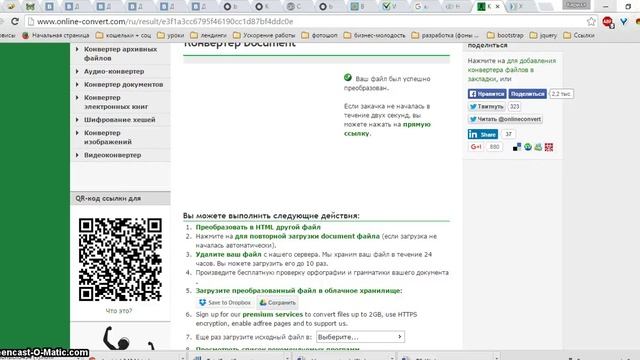
Task: Close the active browser tab
Action: pos(498,6)
